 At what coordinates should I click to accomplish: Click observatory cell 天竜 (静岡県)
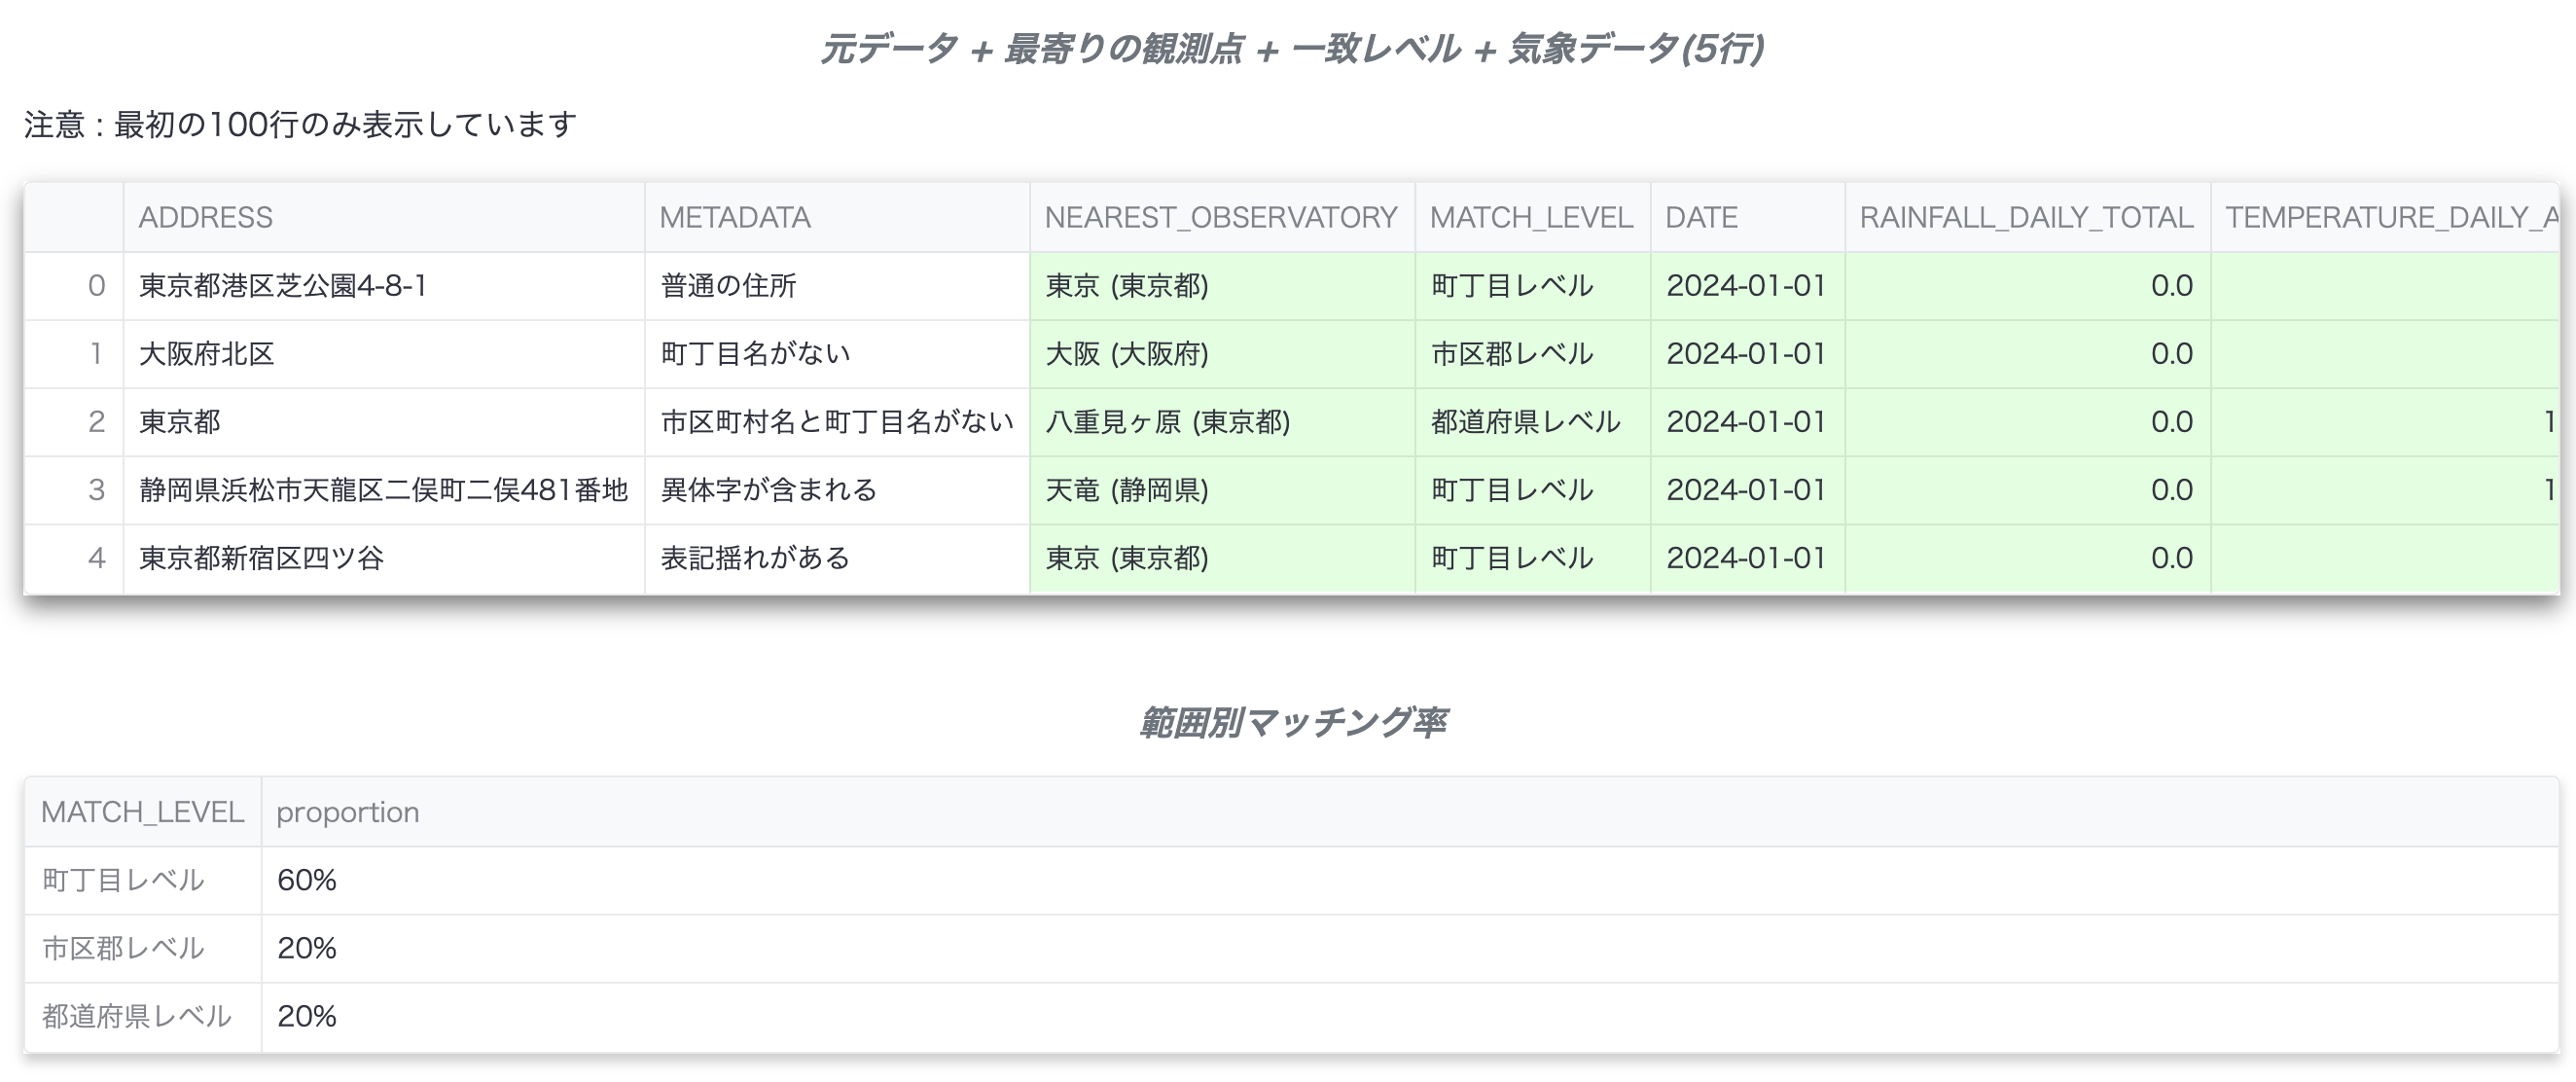point(1222,490)
